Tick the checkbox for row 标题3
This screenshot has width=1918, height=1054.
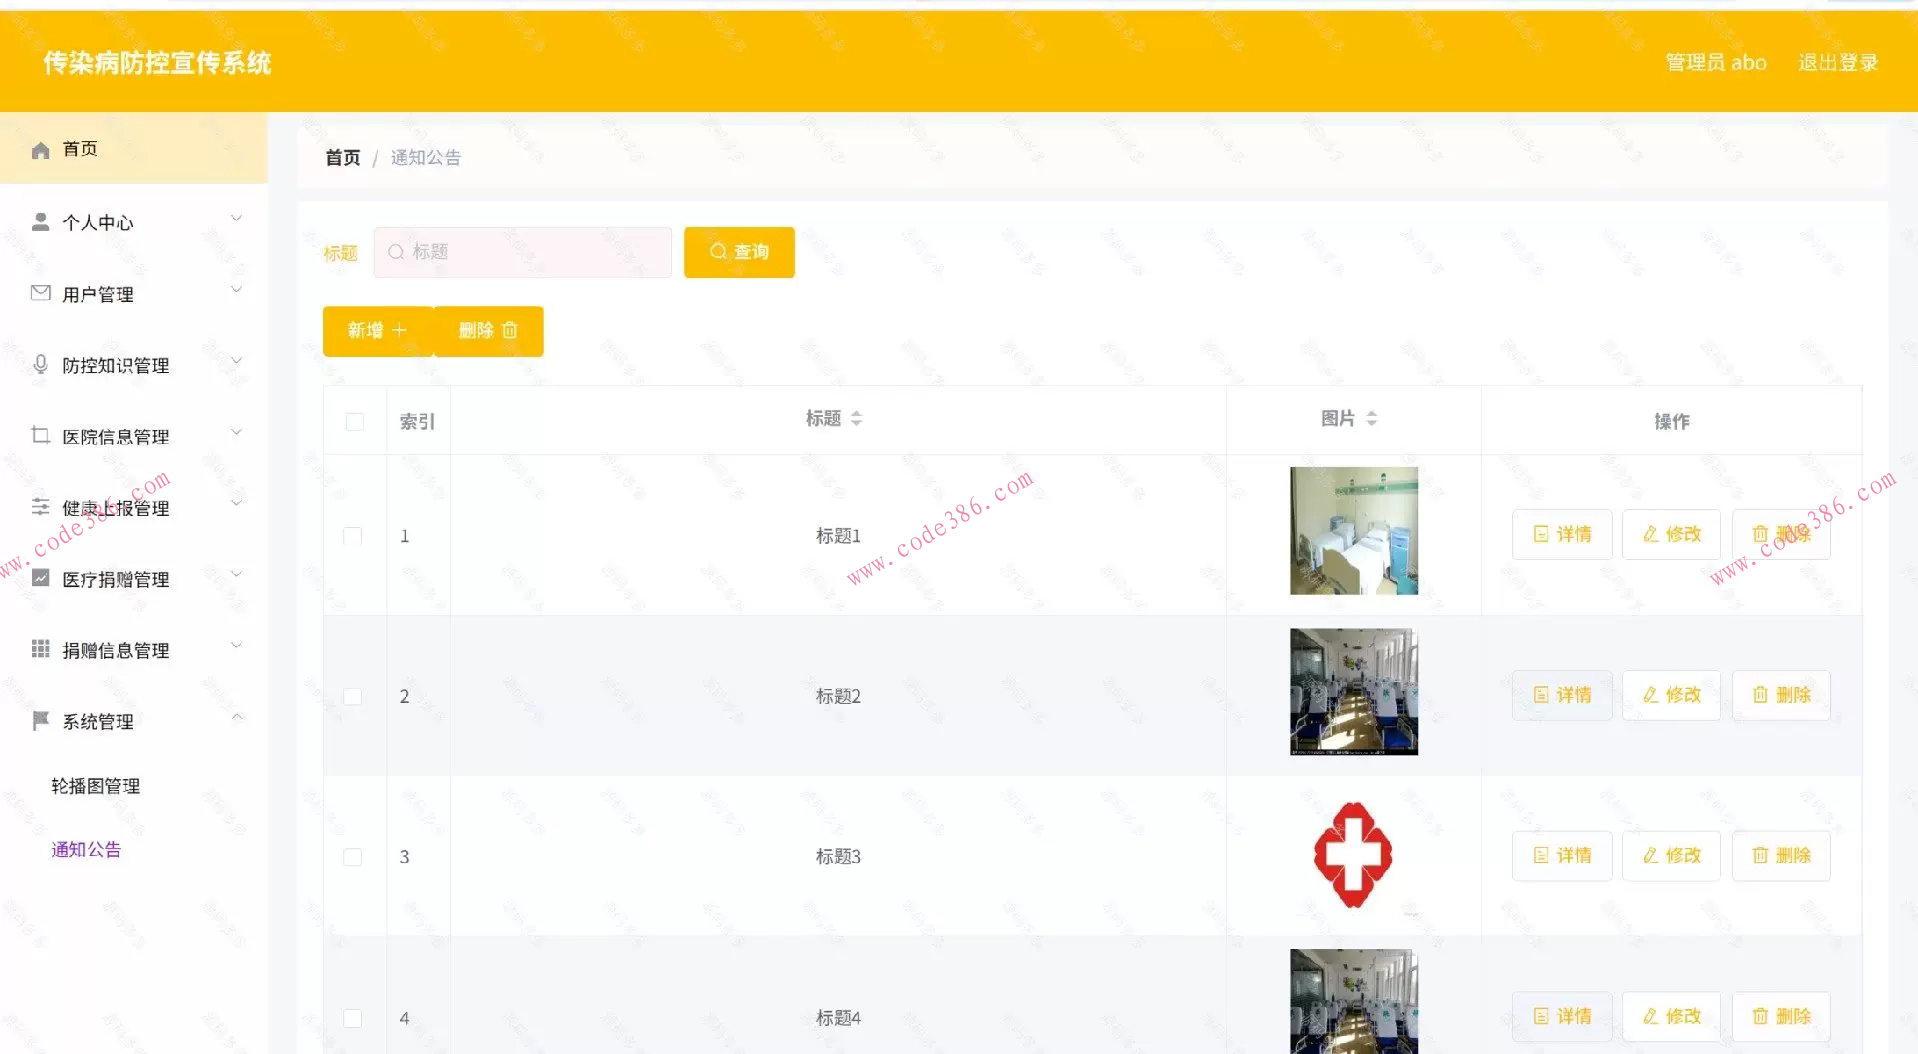353,857
